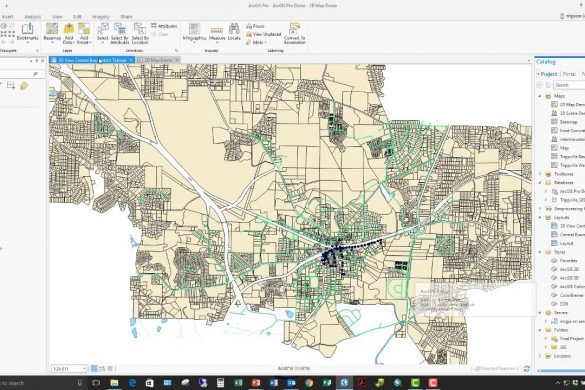Viewport: 585px width, 390px height.
Task: Click the Add Data button
Action: click(69, 33)
